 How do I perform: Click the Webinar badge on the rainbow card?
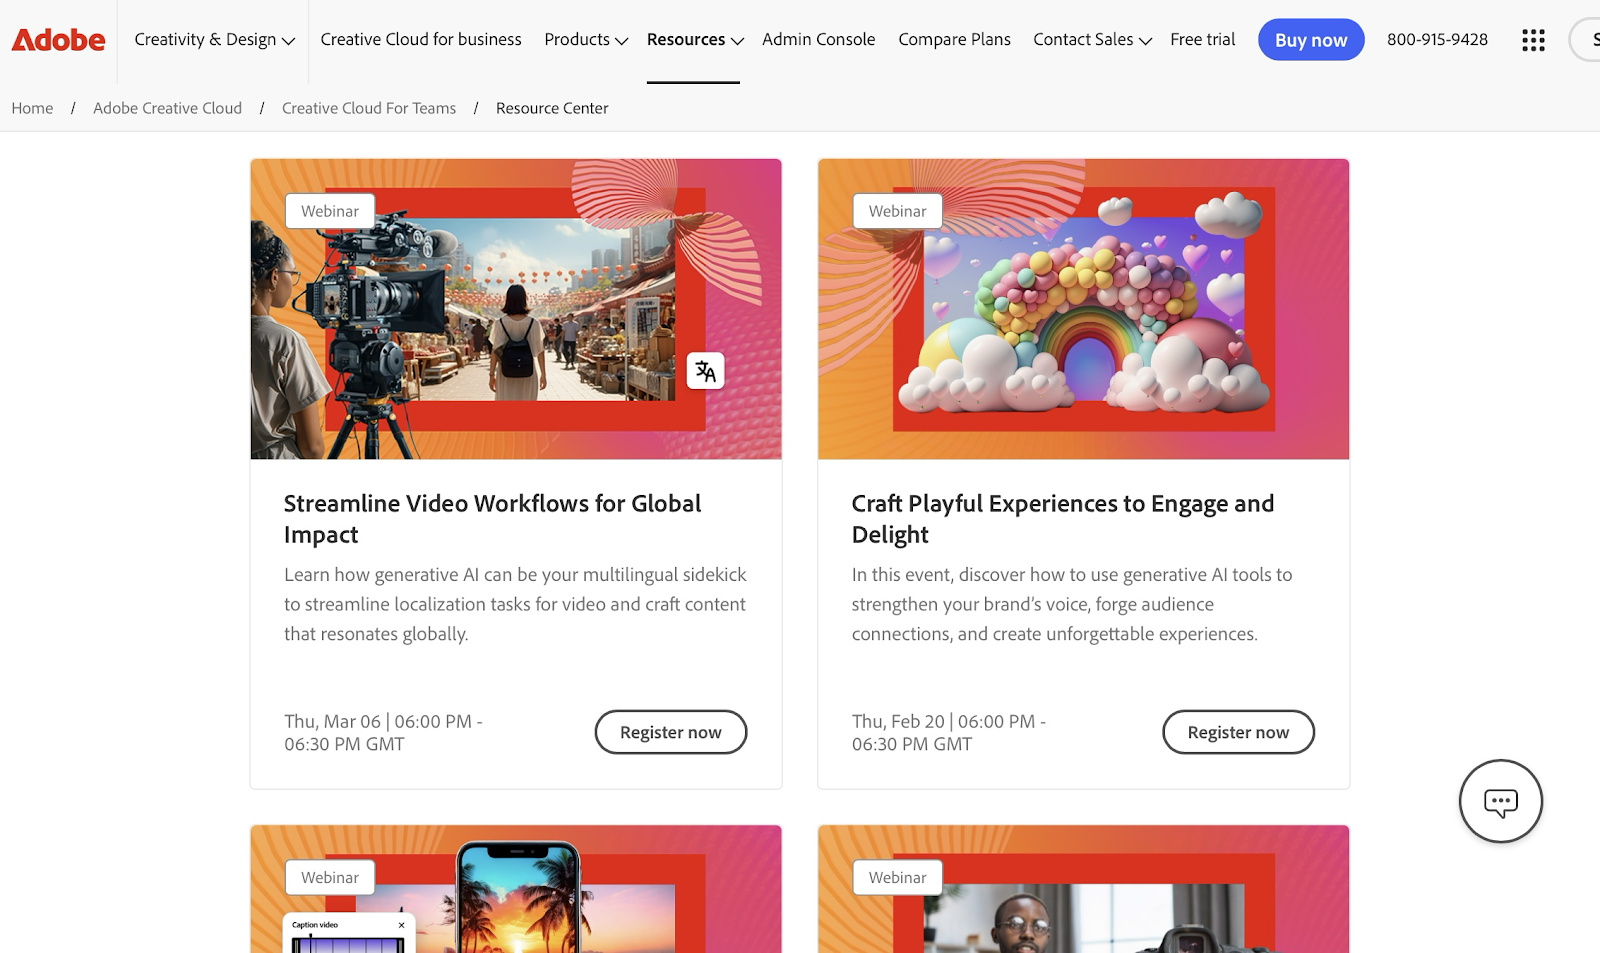(x=896, y=211)
